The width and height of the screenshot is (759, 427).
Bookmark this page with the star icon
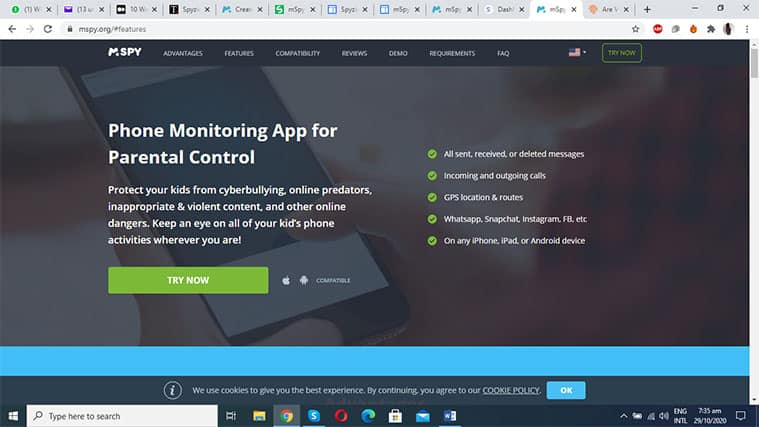636,29
